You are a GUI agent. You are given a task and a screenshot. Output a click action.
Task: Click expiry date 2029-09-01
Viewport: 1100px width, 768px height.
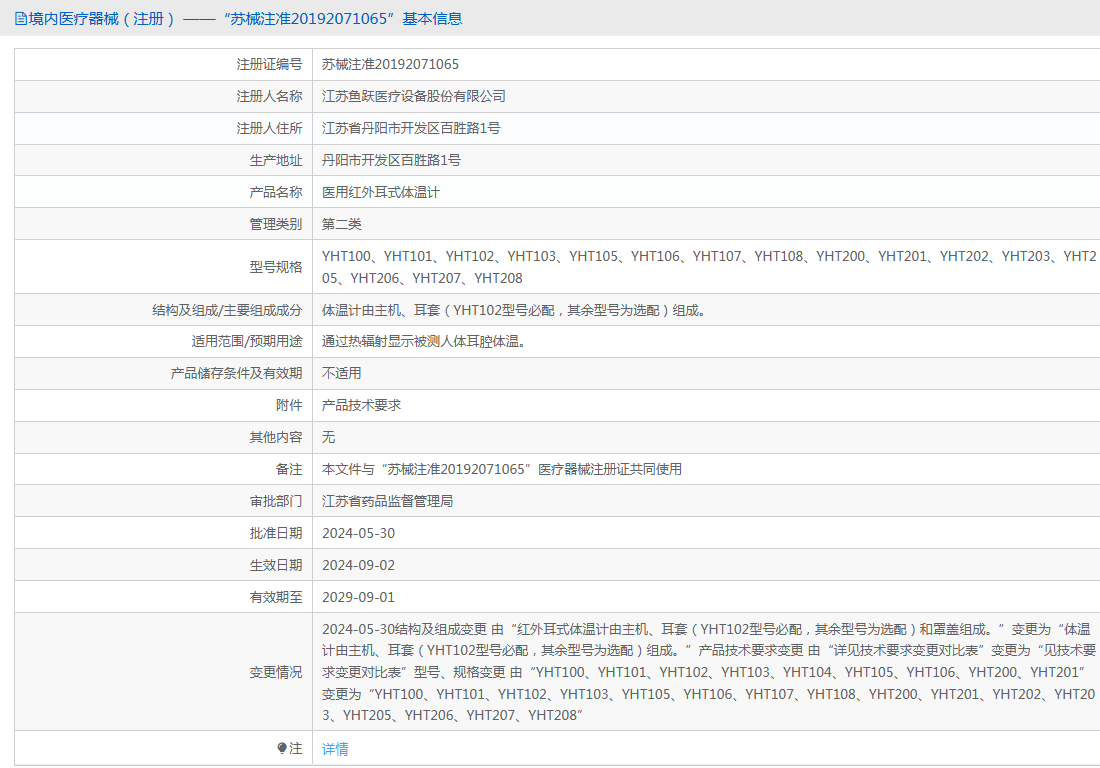click(358, 598)
